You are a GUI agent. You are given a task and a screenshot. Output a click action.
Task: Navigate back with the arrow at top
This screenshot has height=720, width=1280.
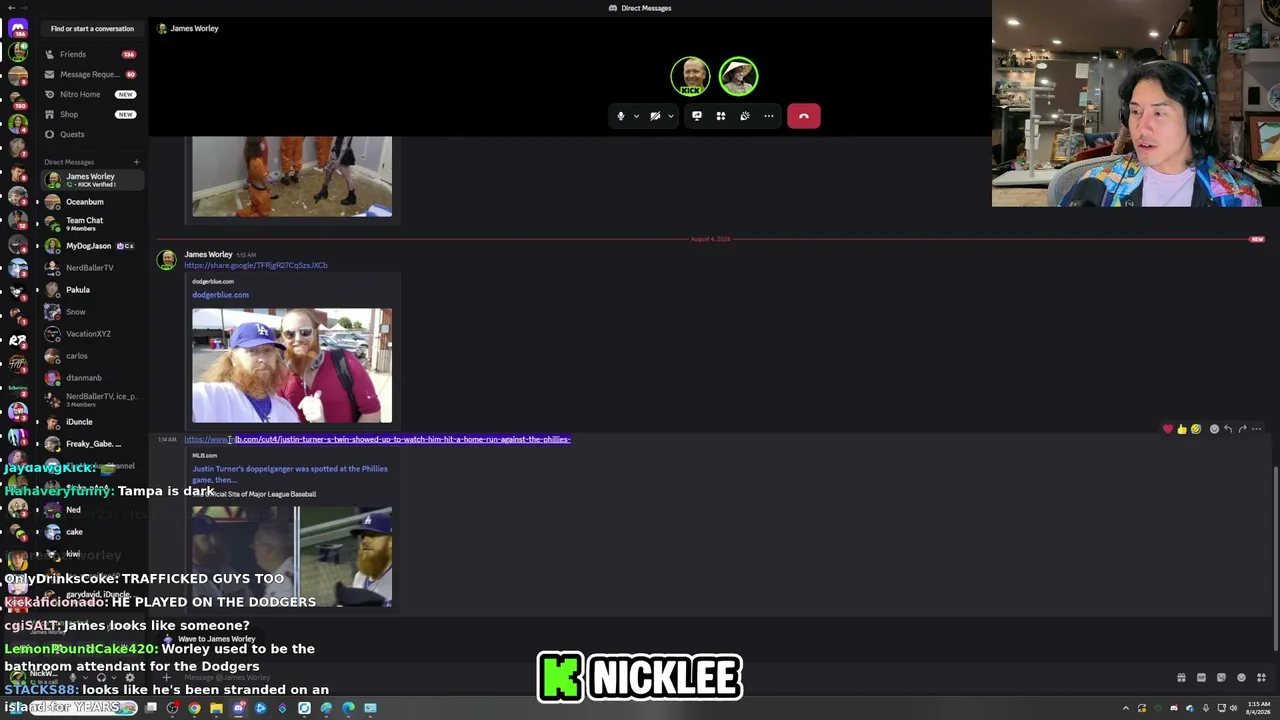10,8
